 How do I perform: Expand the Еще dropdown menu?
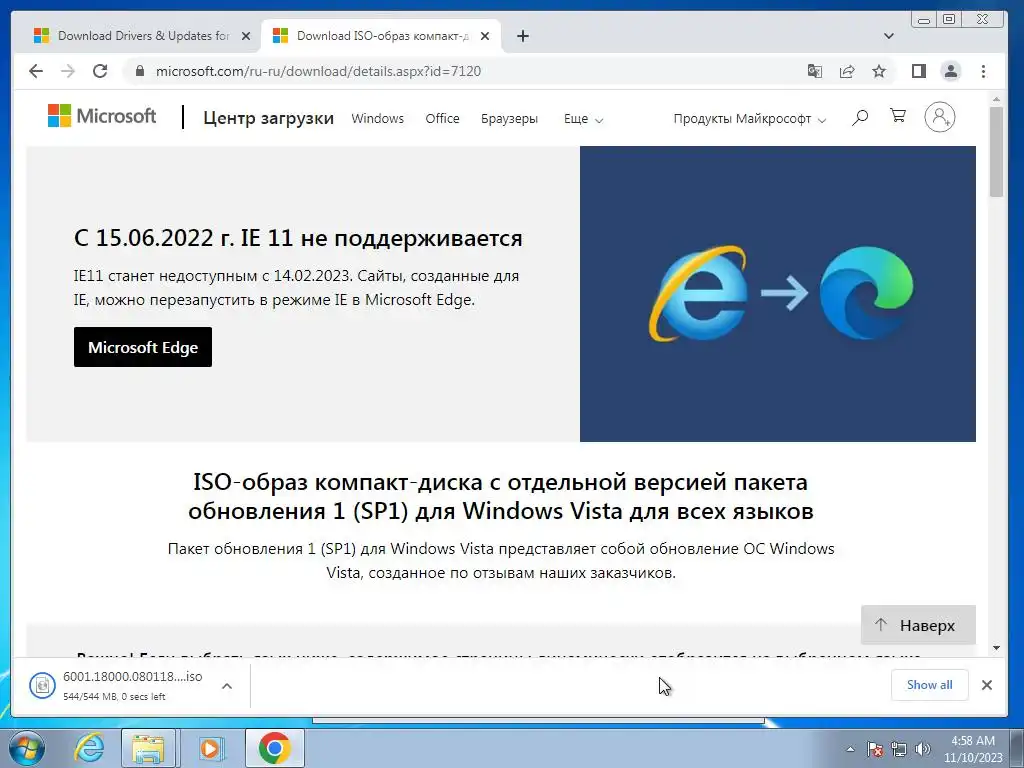[583, 119]
